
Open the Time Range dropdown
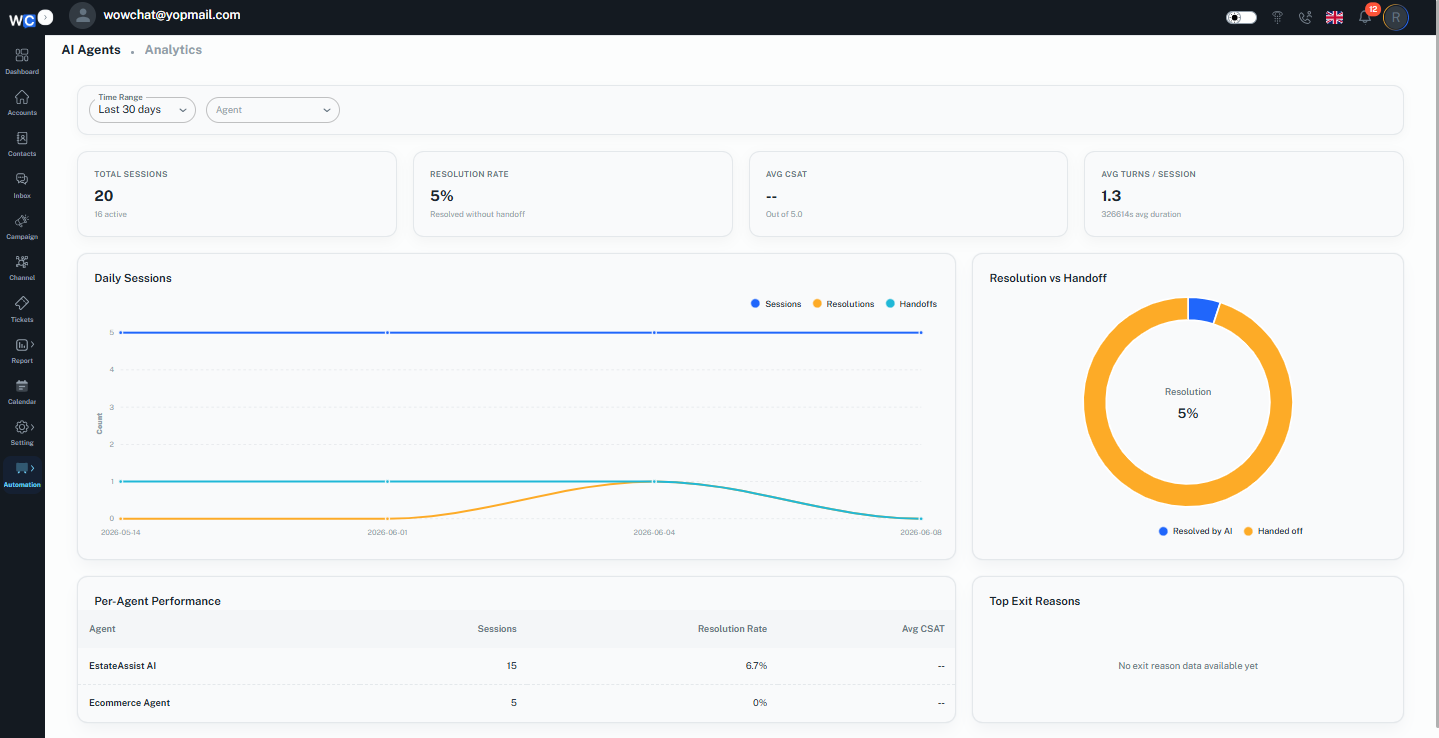tap(143, 110)
